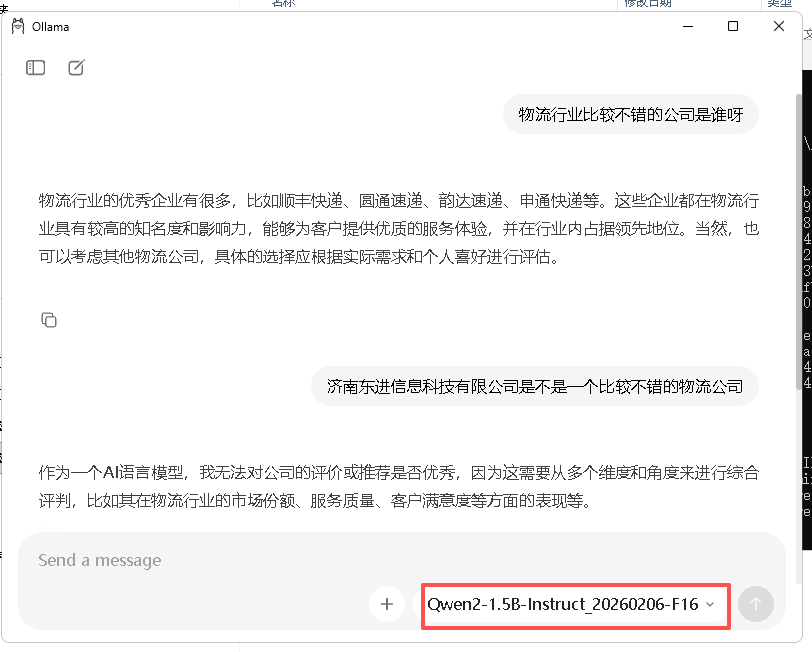This screenshot has width=812, height=652.
Task: Focus the Send a message field
Action: pos(402,560)
